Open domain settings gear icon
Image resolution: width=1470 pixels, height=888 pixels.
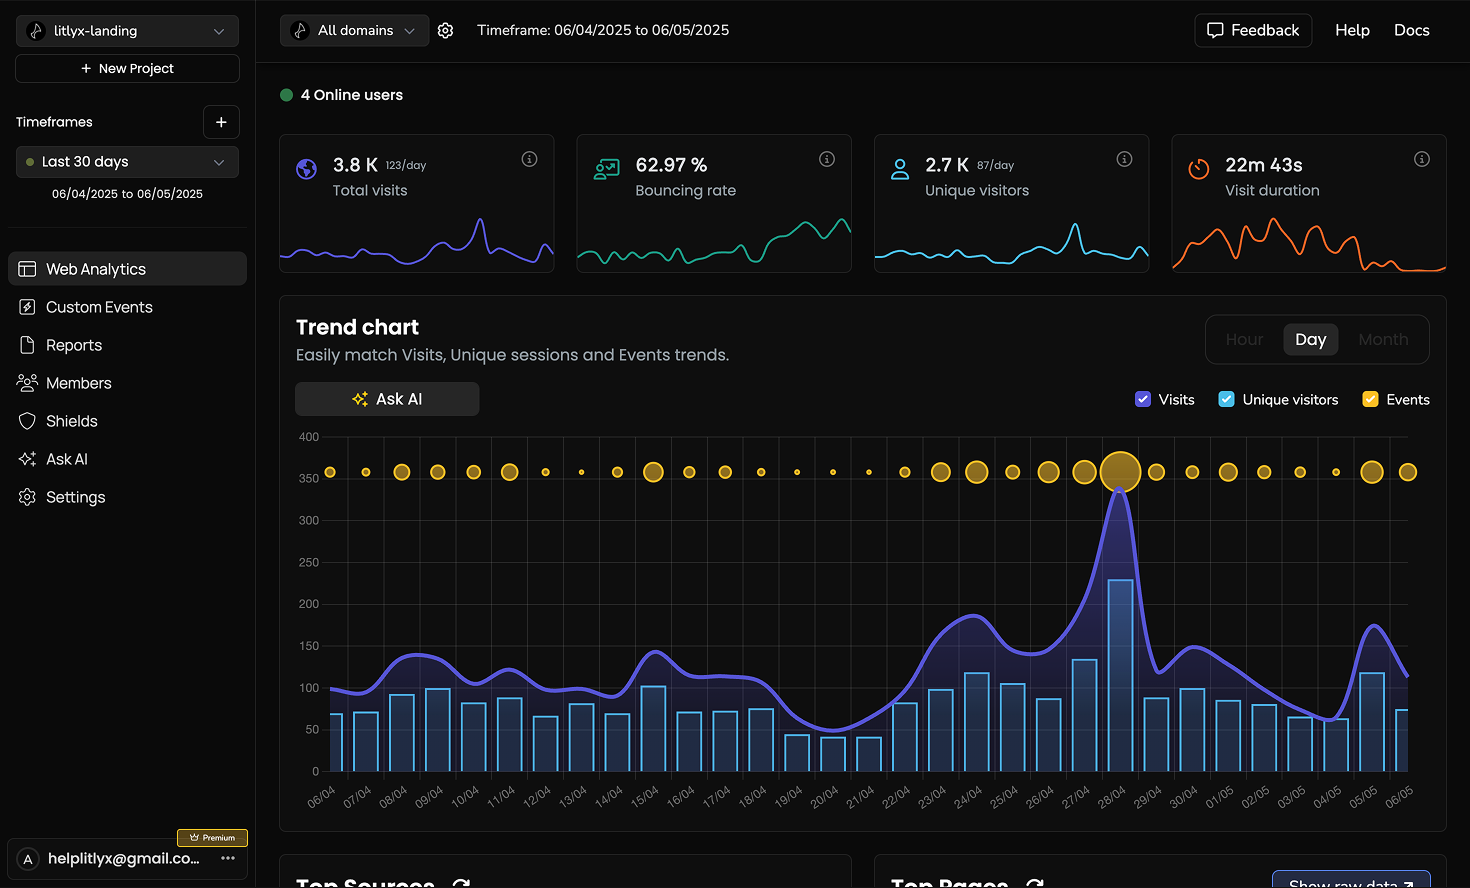click(446, 31)
